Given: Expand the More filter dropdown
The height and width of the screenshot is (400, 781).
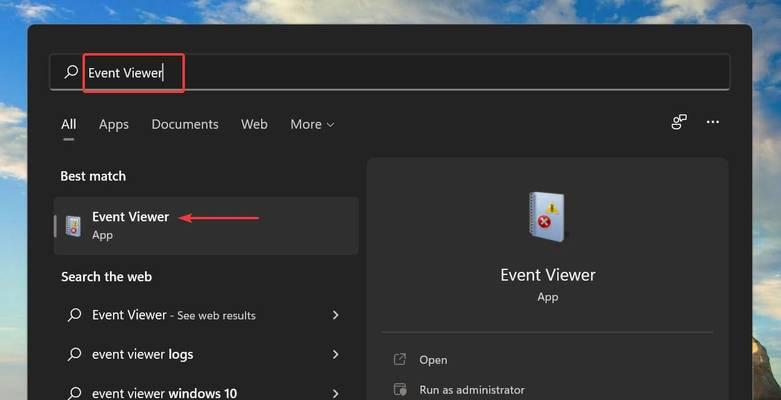Looking at the screenshot, I should (x=312, y=124).
